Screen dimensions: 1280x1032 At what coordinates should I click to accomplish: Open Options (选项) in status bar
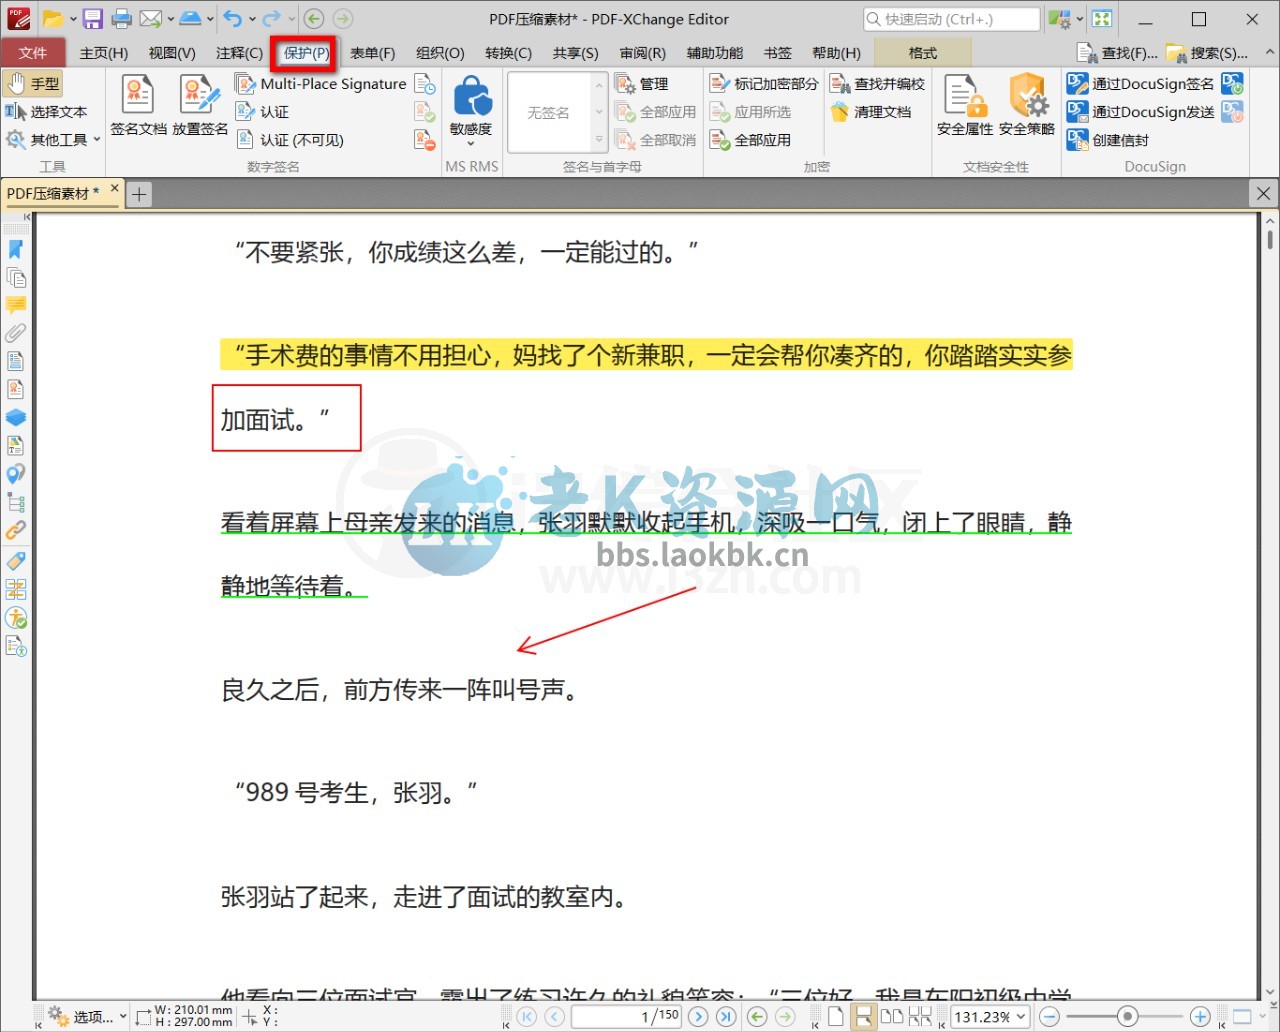point(87,1016)
